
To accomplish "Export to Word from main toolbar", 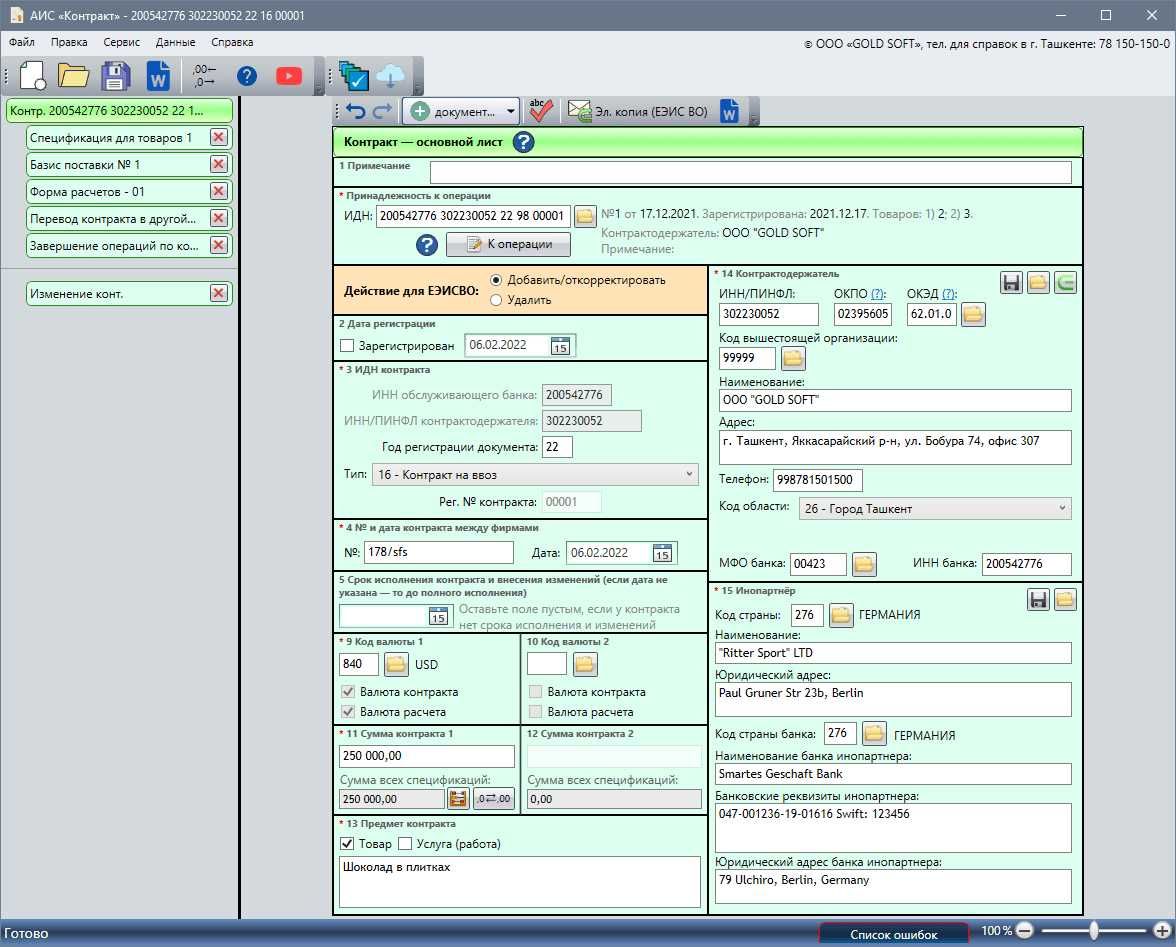I will pos(158,76).
